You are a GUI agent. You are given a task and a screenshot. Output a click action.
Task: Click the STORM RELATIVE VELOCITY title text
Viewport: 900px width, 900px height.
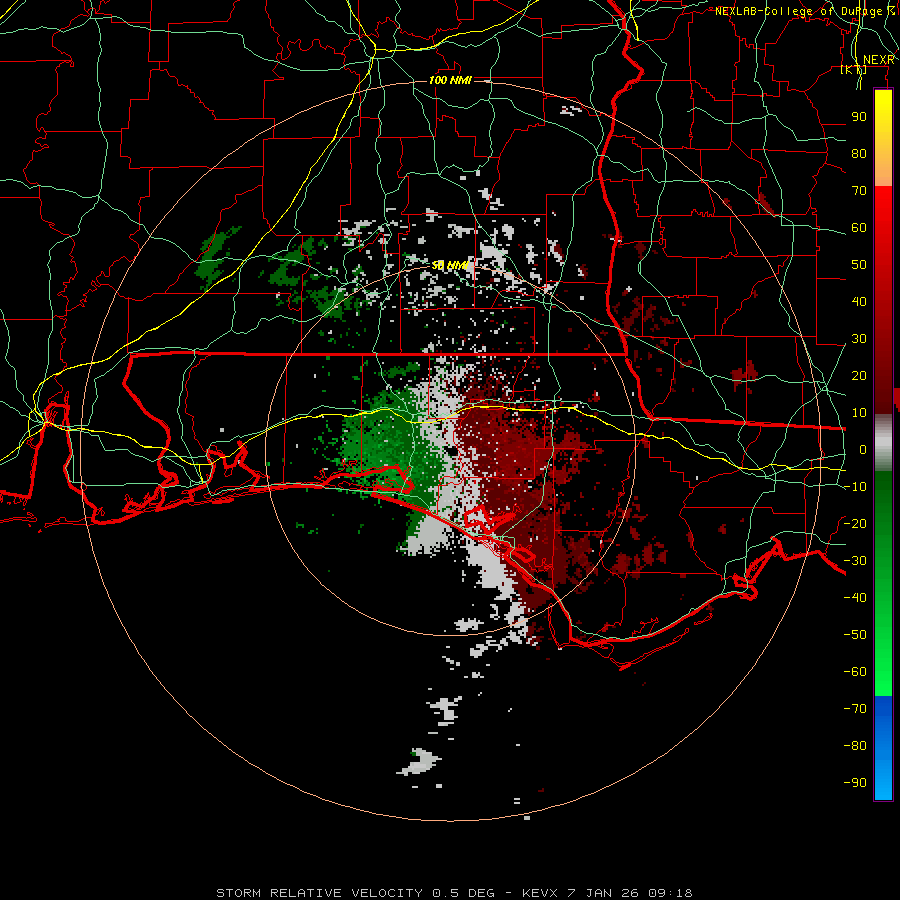[319, 893]
